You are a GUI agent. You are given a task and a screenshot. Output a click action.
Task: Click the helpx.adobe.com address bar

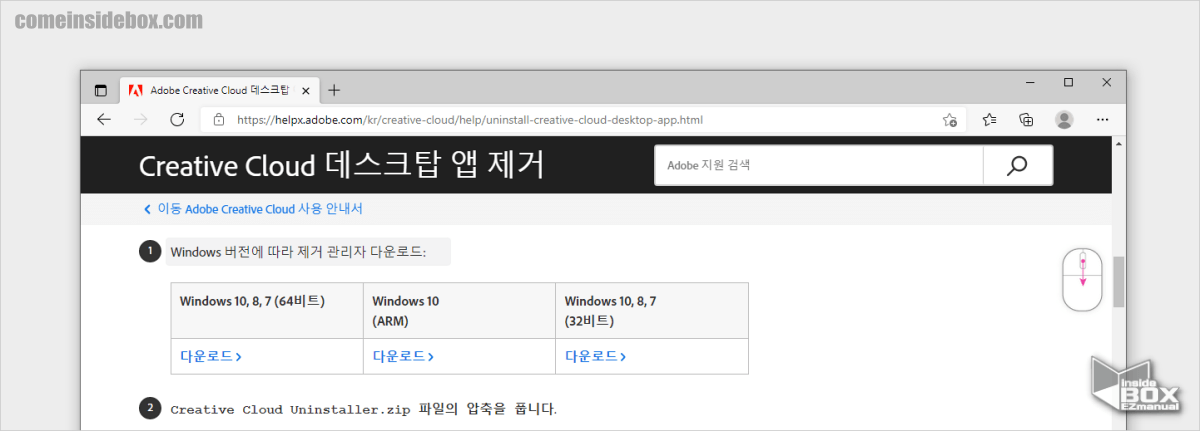[583, 120]
